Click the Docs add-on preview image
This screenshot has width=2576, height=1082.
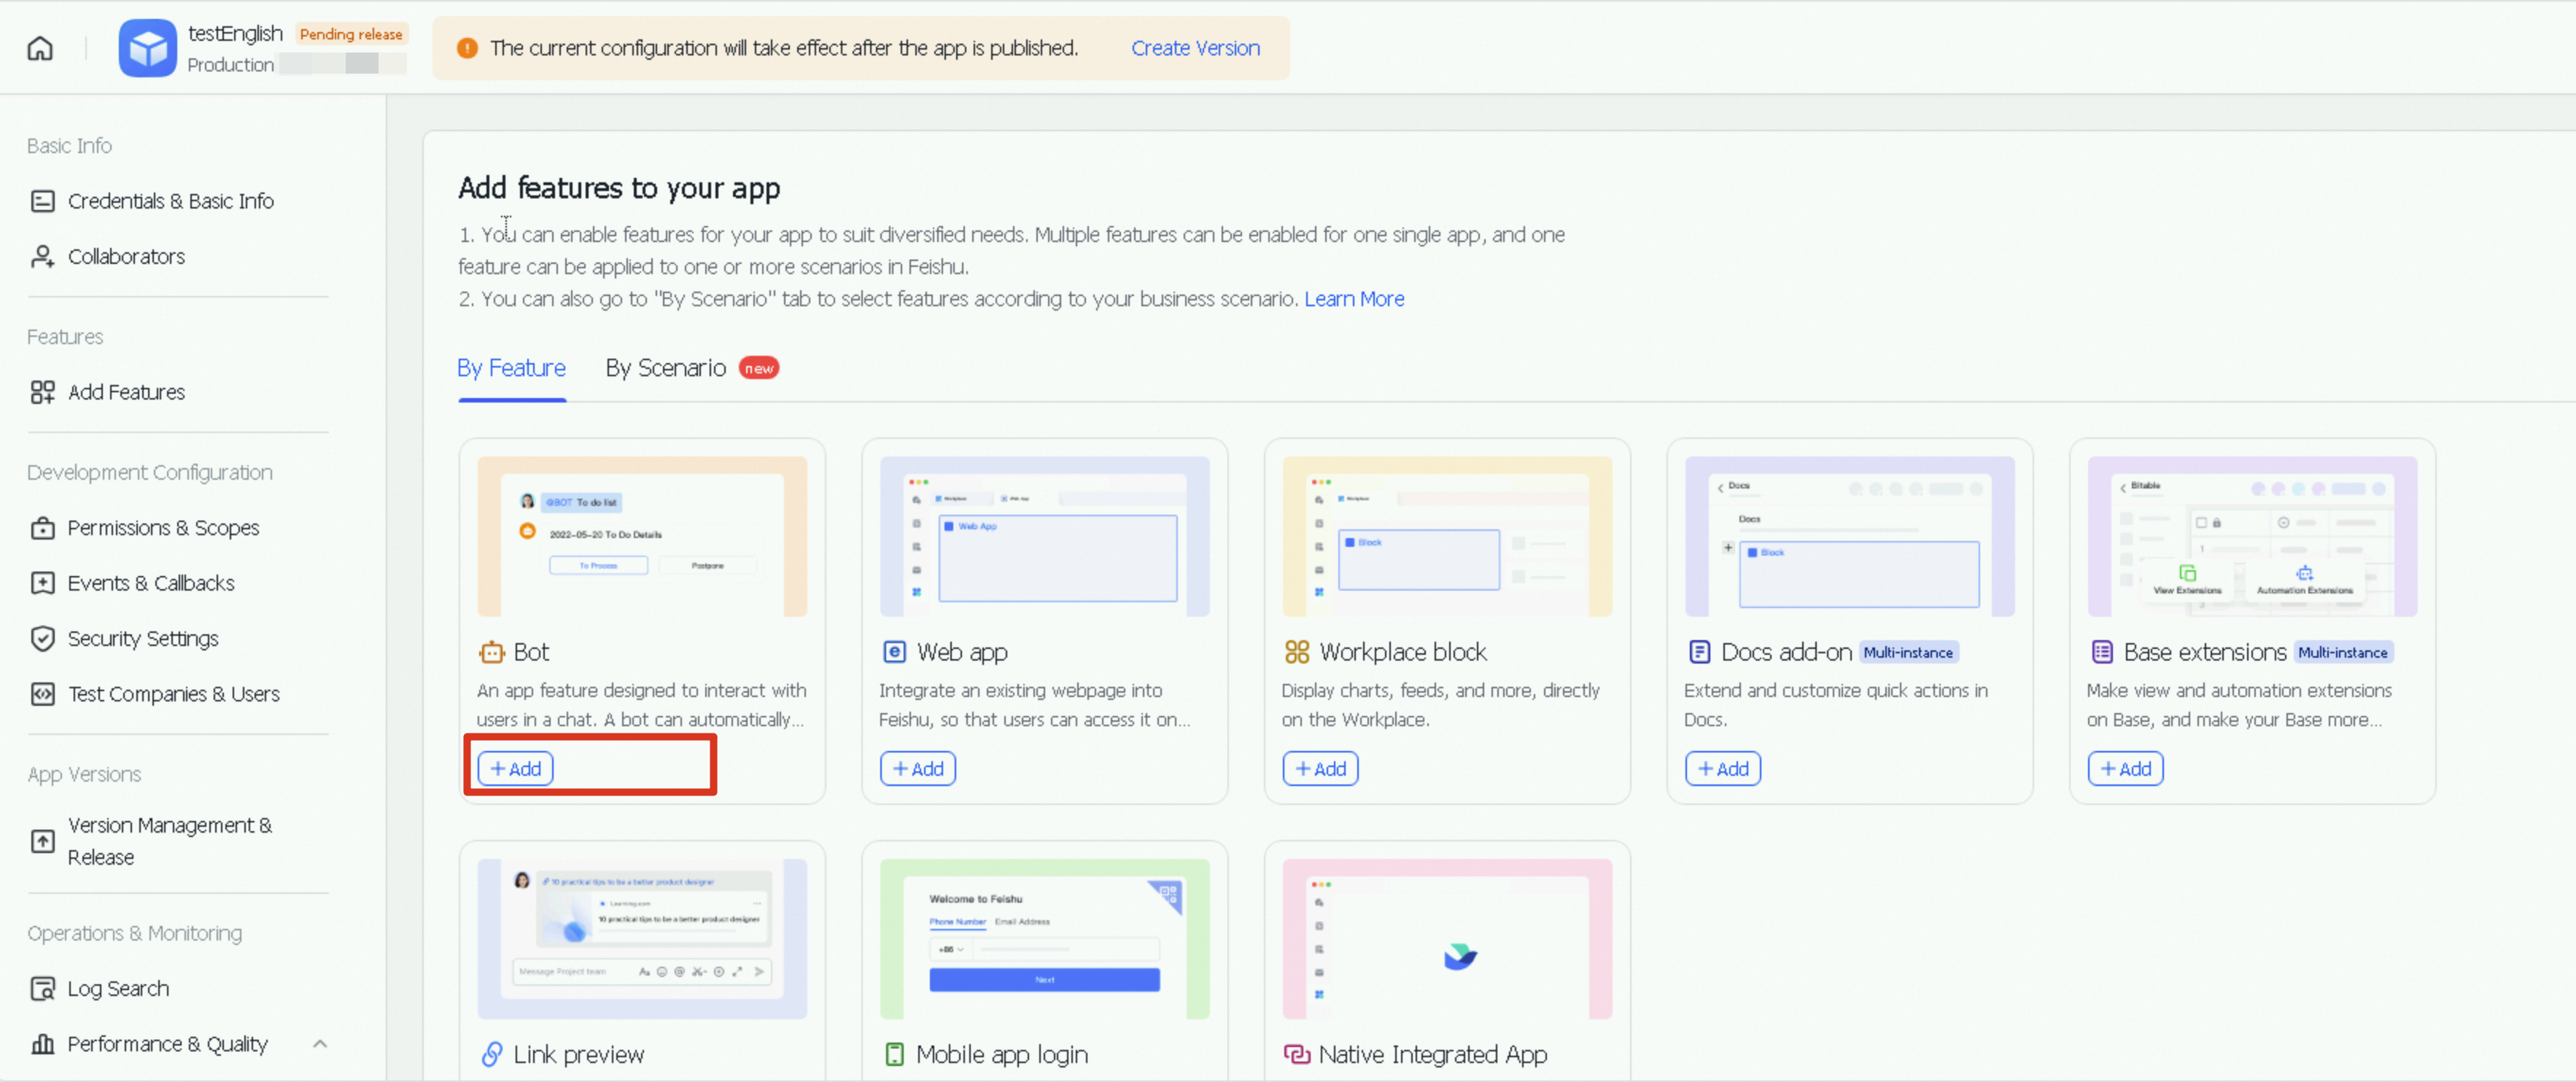click(1849, 537)
